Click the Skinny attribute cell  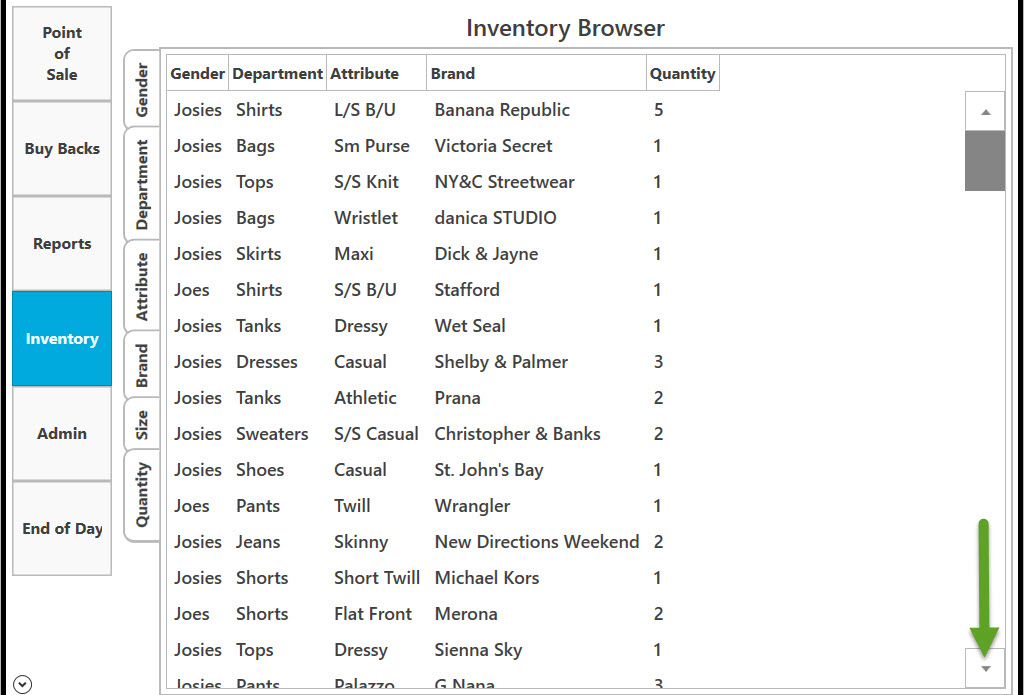coord(361,542)
